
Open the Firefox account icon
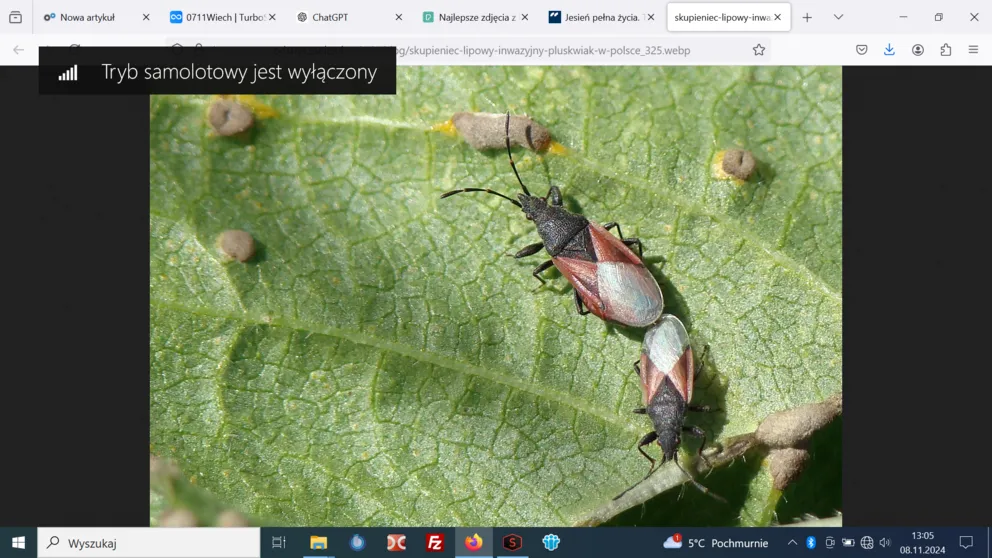918,49
